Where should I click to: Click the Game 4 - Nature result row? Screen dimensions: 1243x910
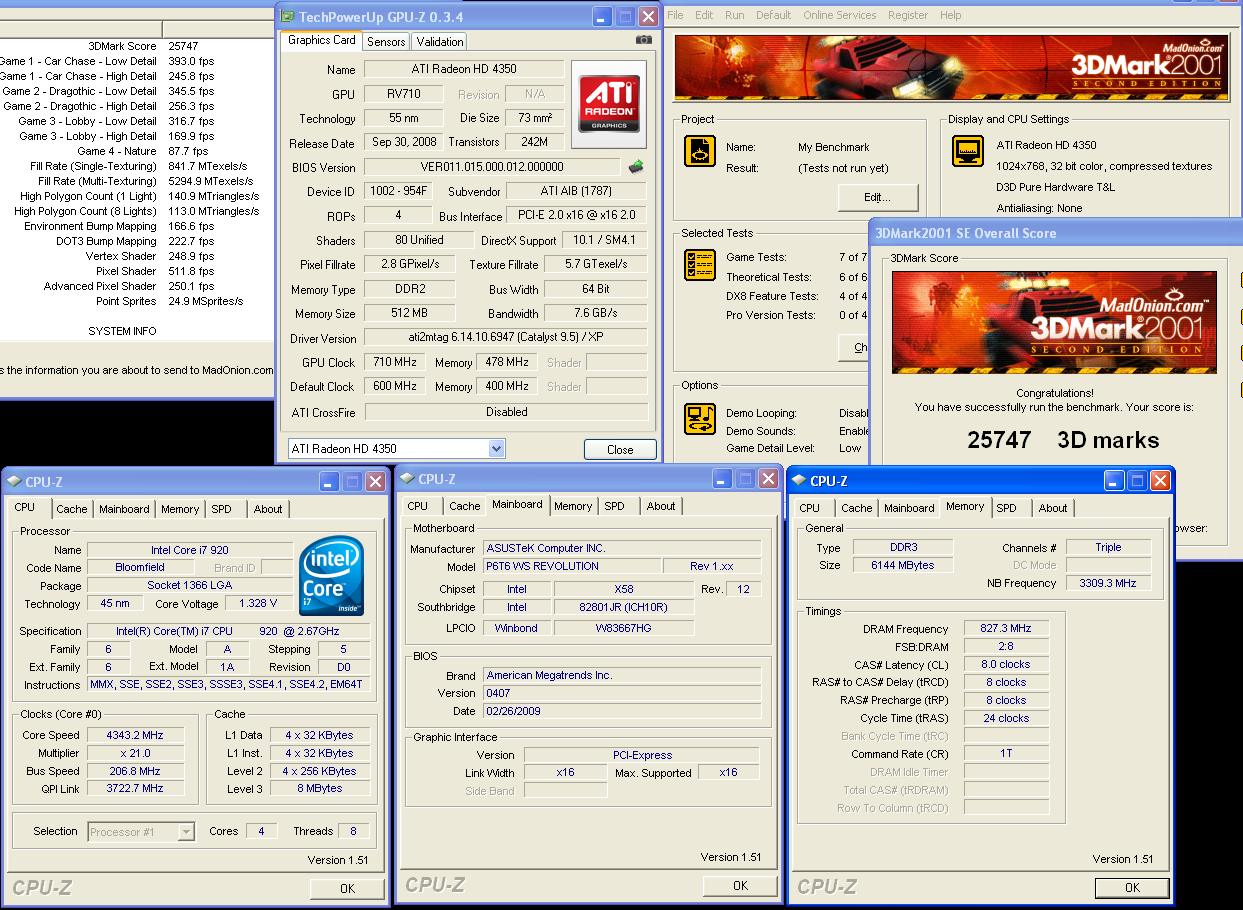143,151
